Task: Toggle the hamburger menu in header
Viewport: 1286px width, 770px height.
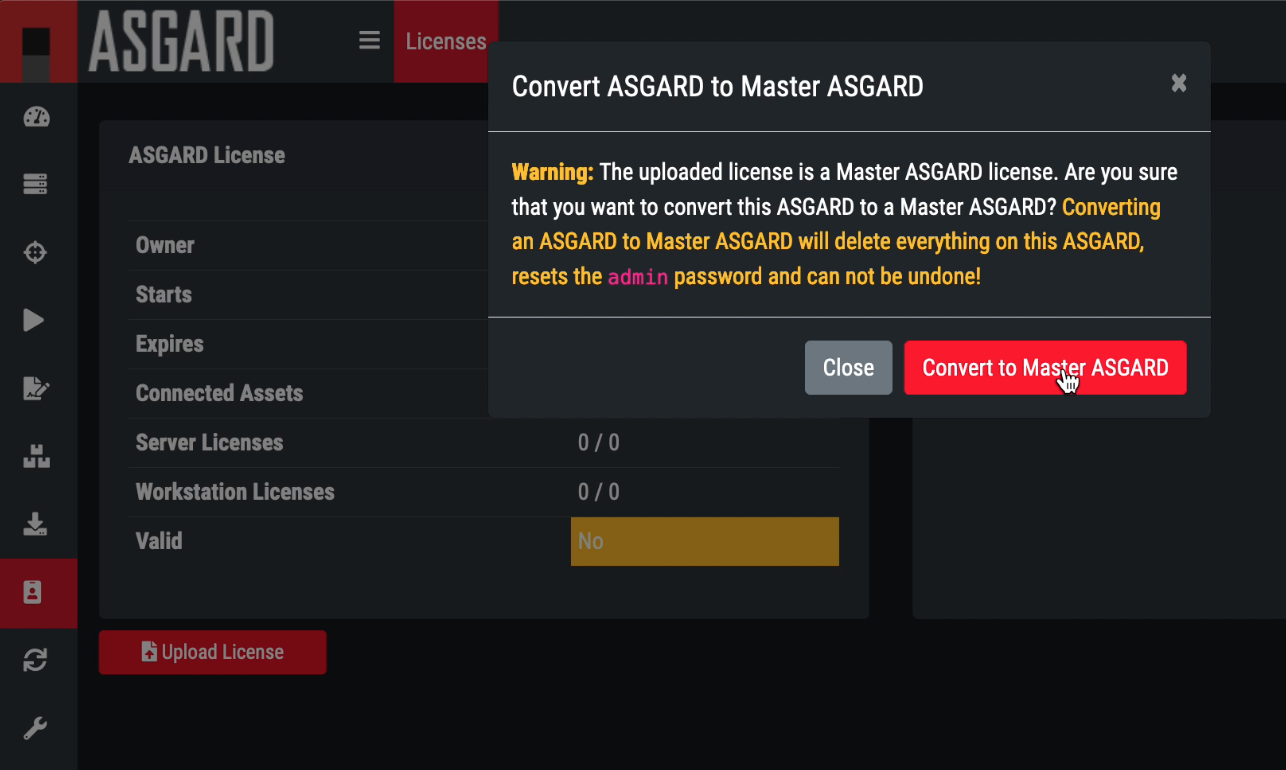Action: click(370, 41)
